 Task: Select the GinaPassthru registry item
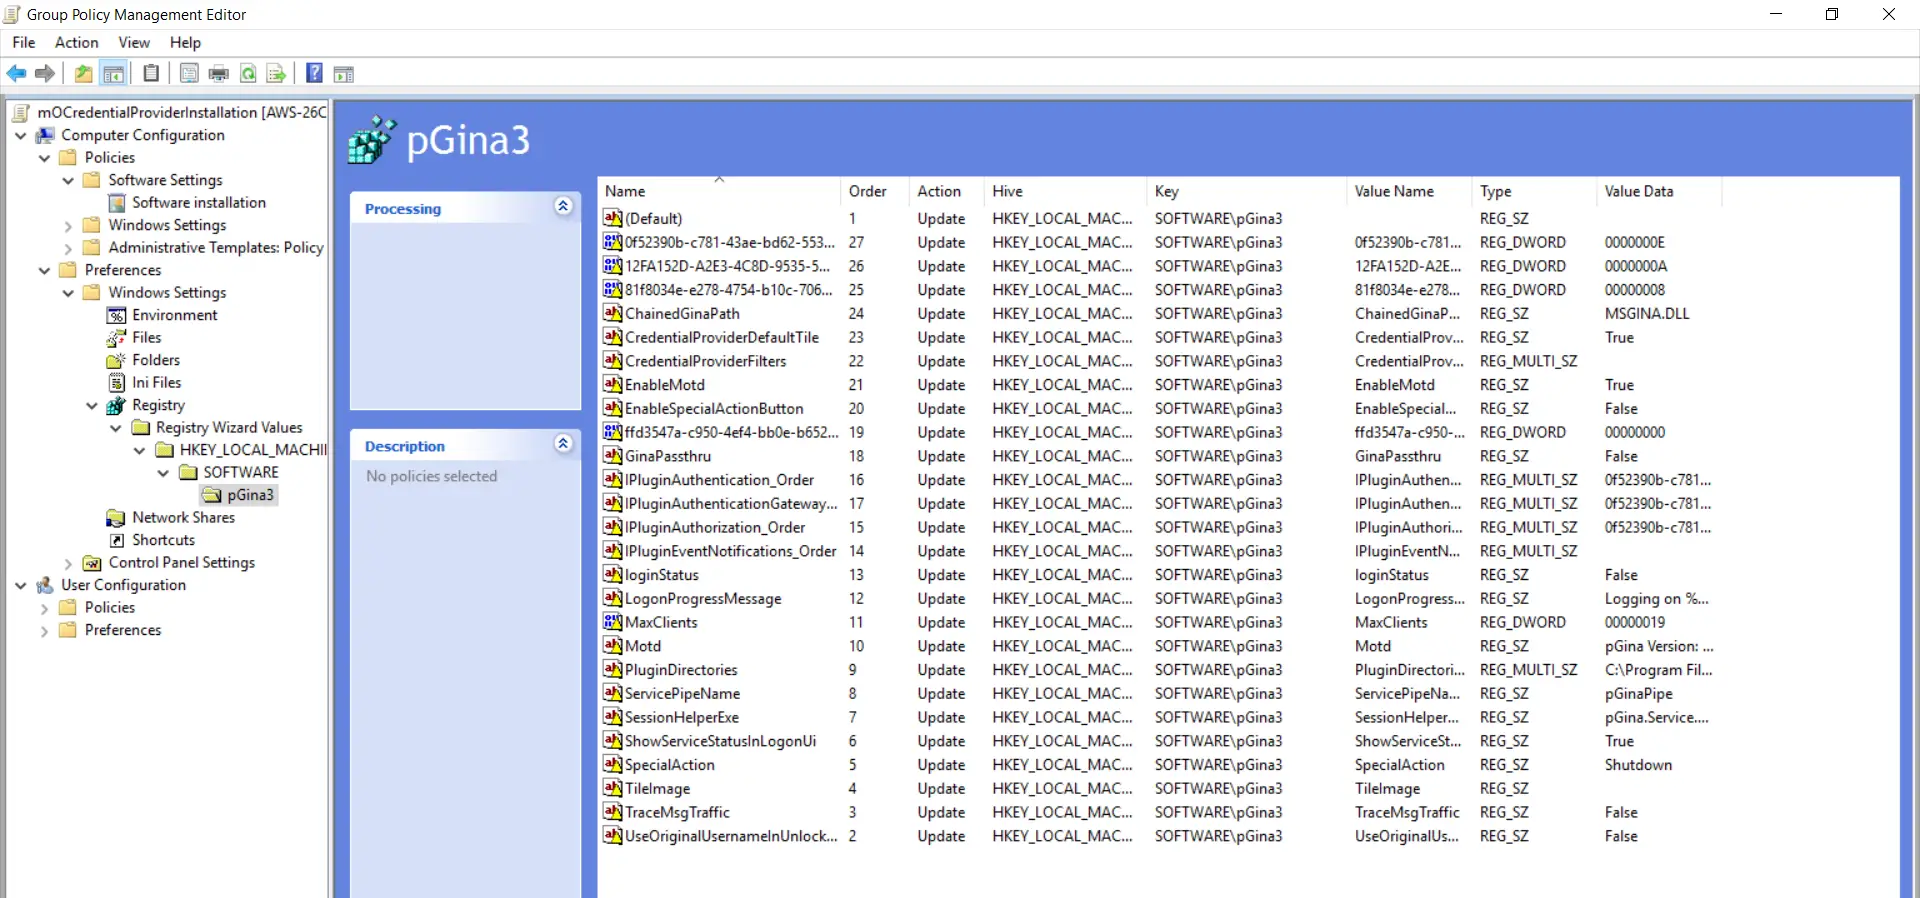[668, 456]
